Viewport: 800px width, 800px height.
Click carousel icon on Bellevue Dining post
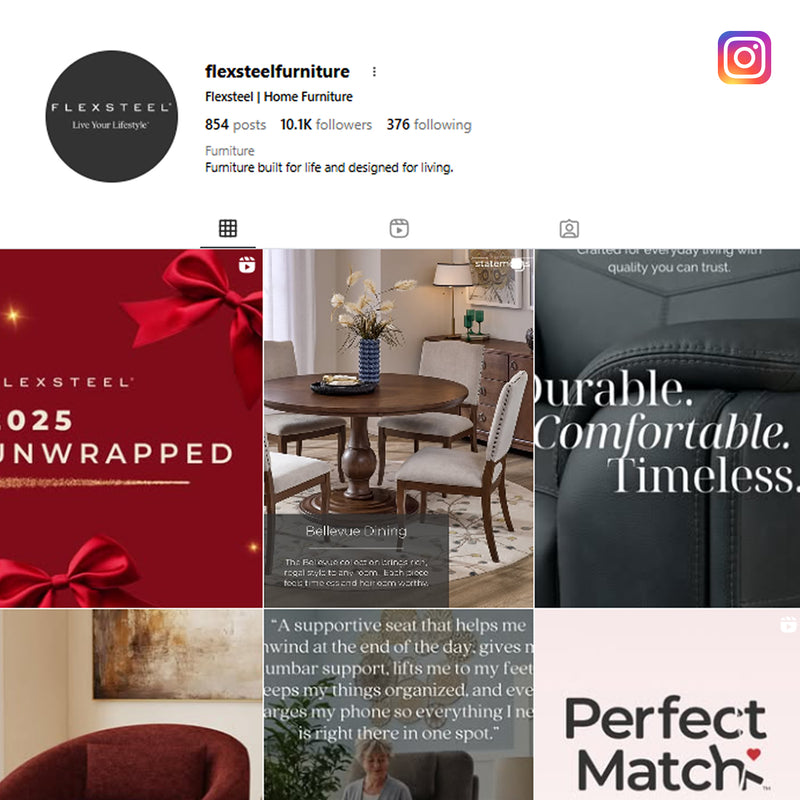pos(518,264)
